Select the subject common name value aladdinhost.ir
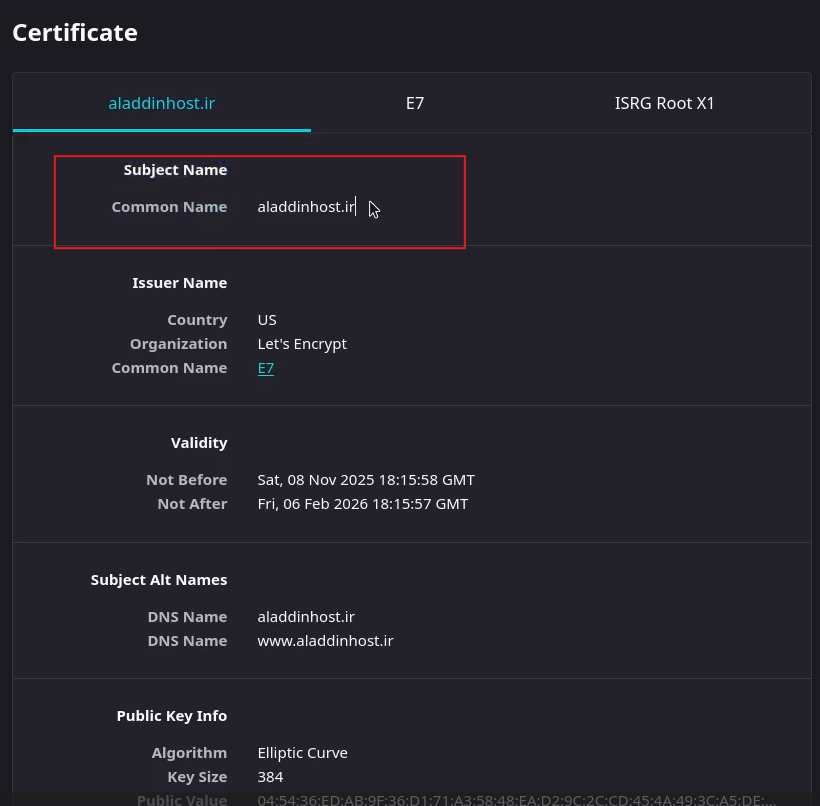Viewport: 820px width, 806px height. 306,207
